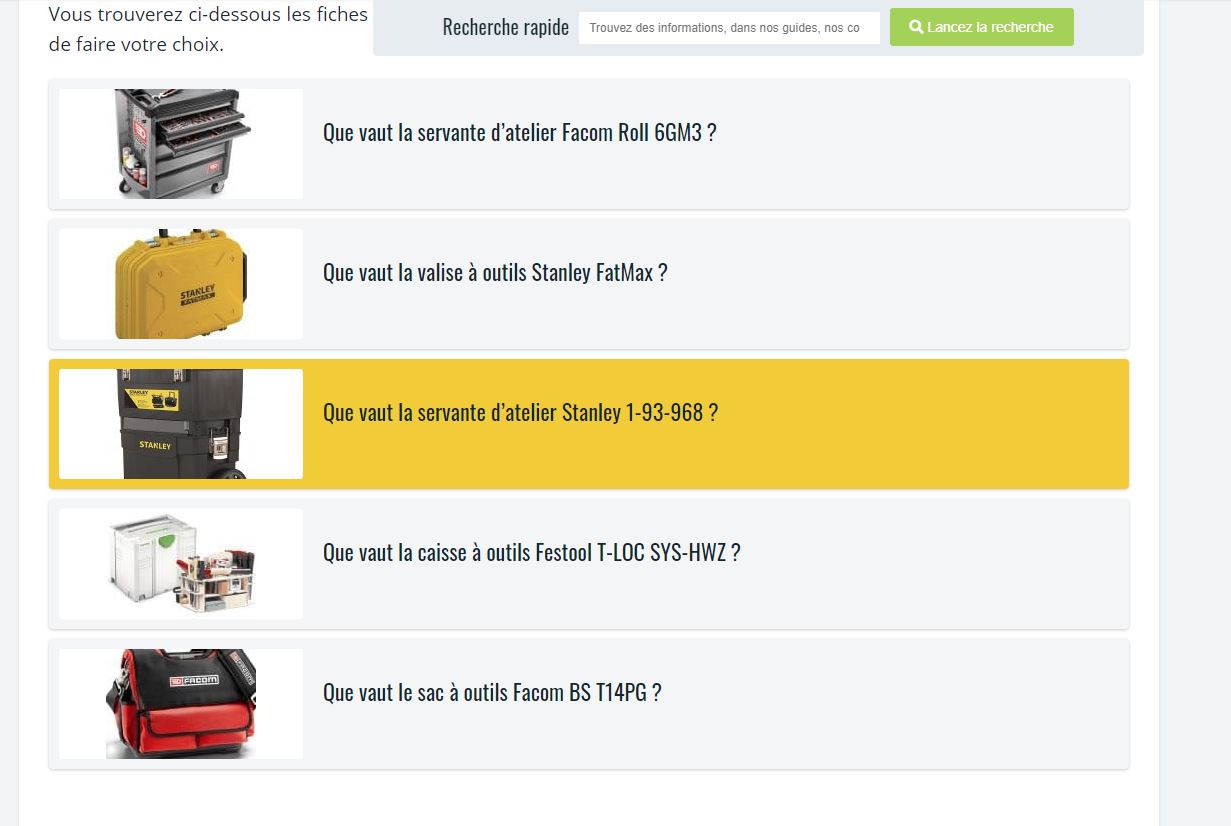Viewport: 1231px width, 826px height.
Task: Click the quick search input field
Action: pos(729,28)
